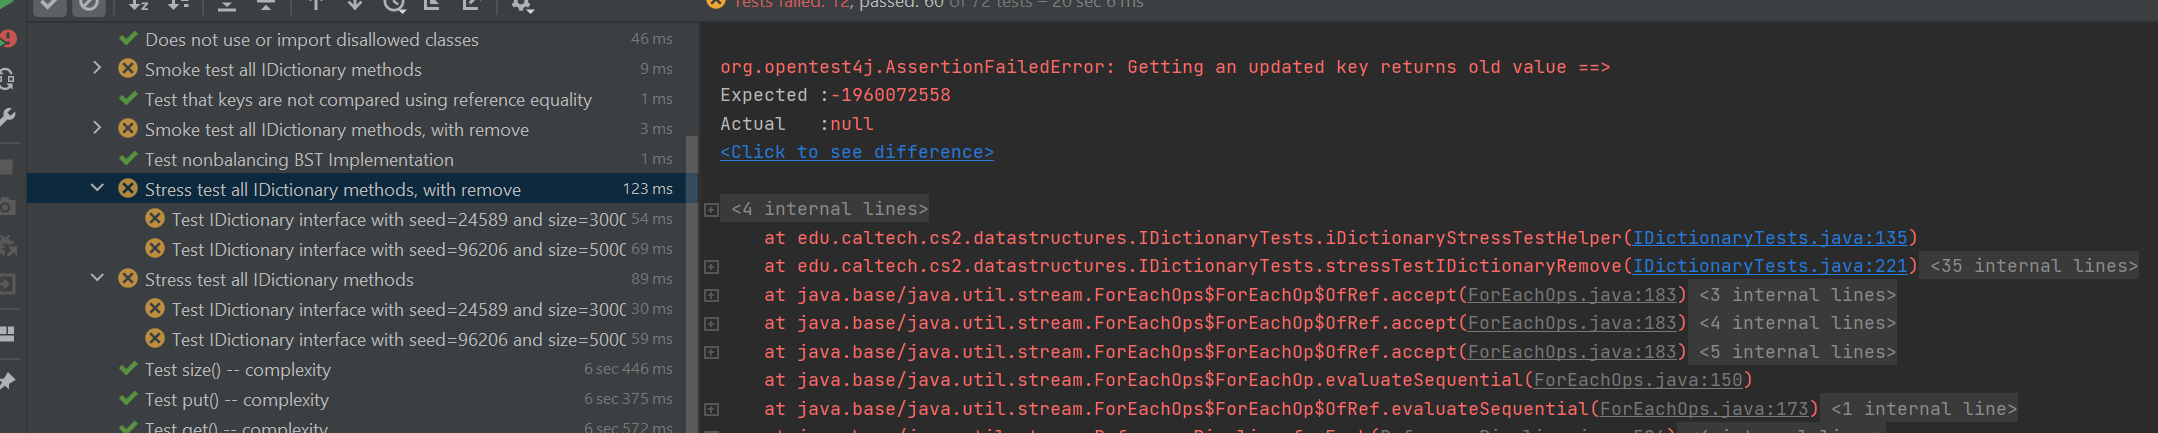Select 'Test nonbalancing BST Implementation' test result
The image size is (2158, 433).
299,159
